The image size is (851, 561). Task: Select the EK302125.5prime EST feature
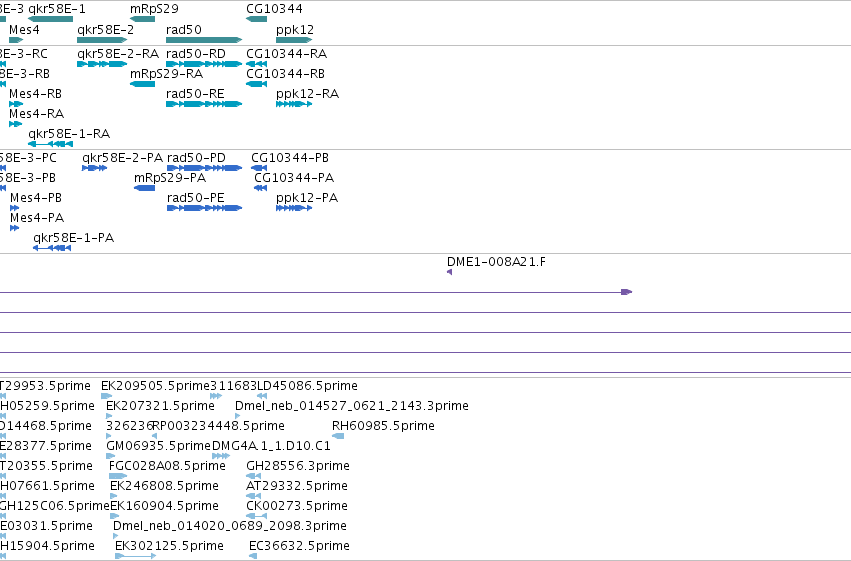(136, 556)
